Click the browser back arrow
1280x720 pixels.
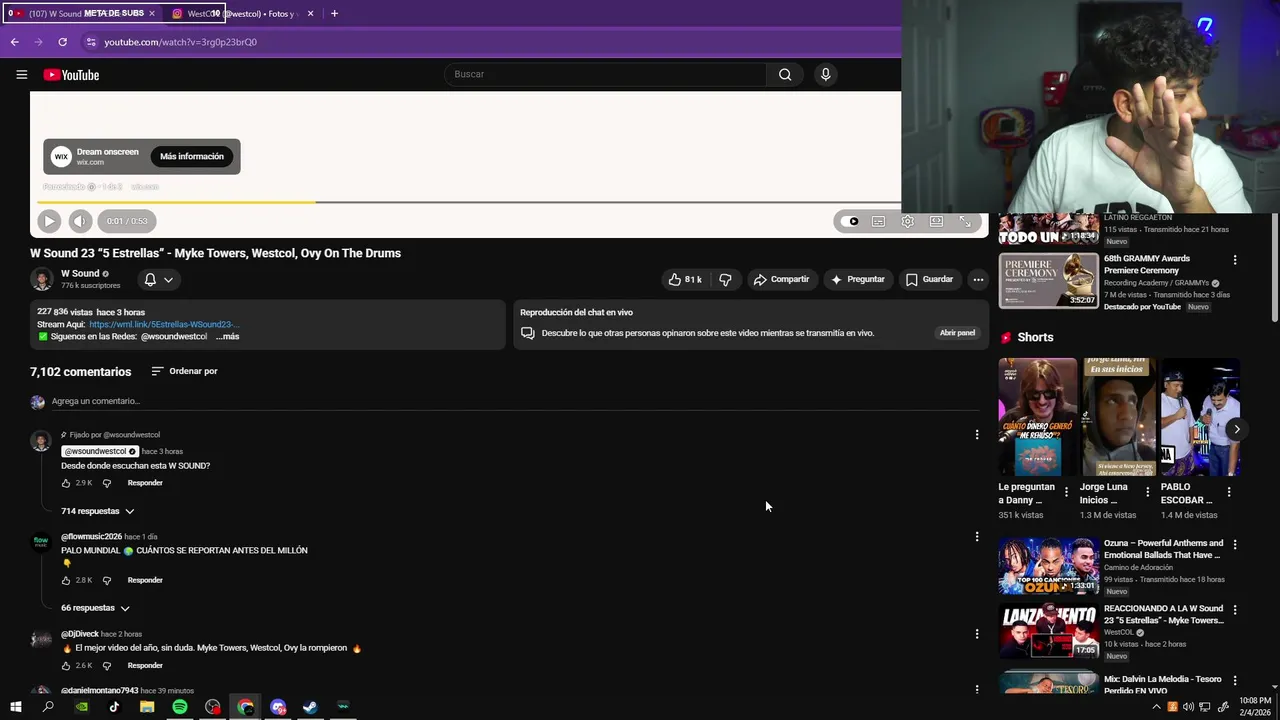tap(14, 42)
